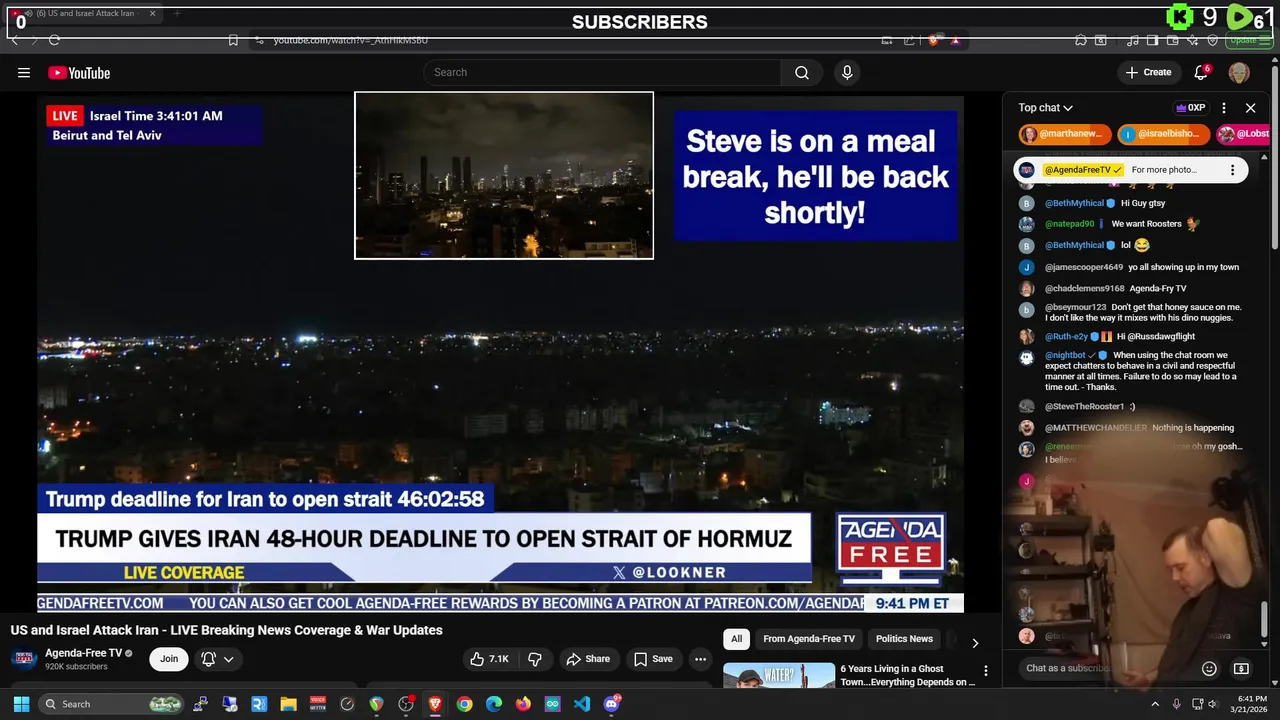The image size is (1280, 720).
Task: Open the Agenda-Free TV channel name link
Action: 83,653
